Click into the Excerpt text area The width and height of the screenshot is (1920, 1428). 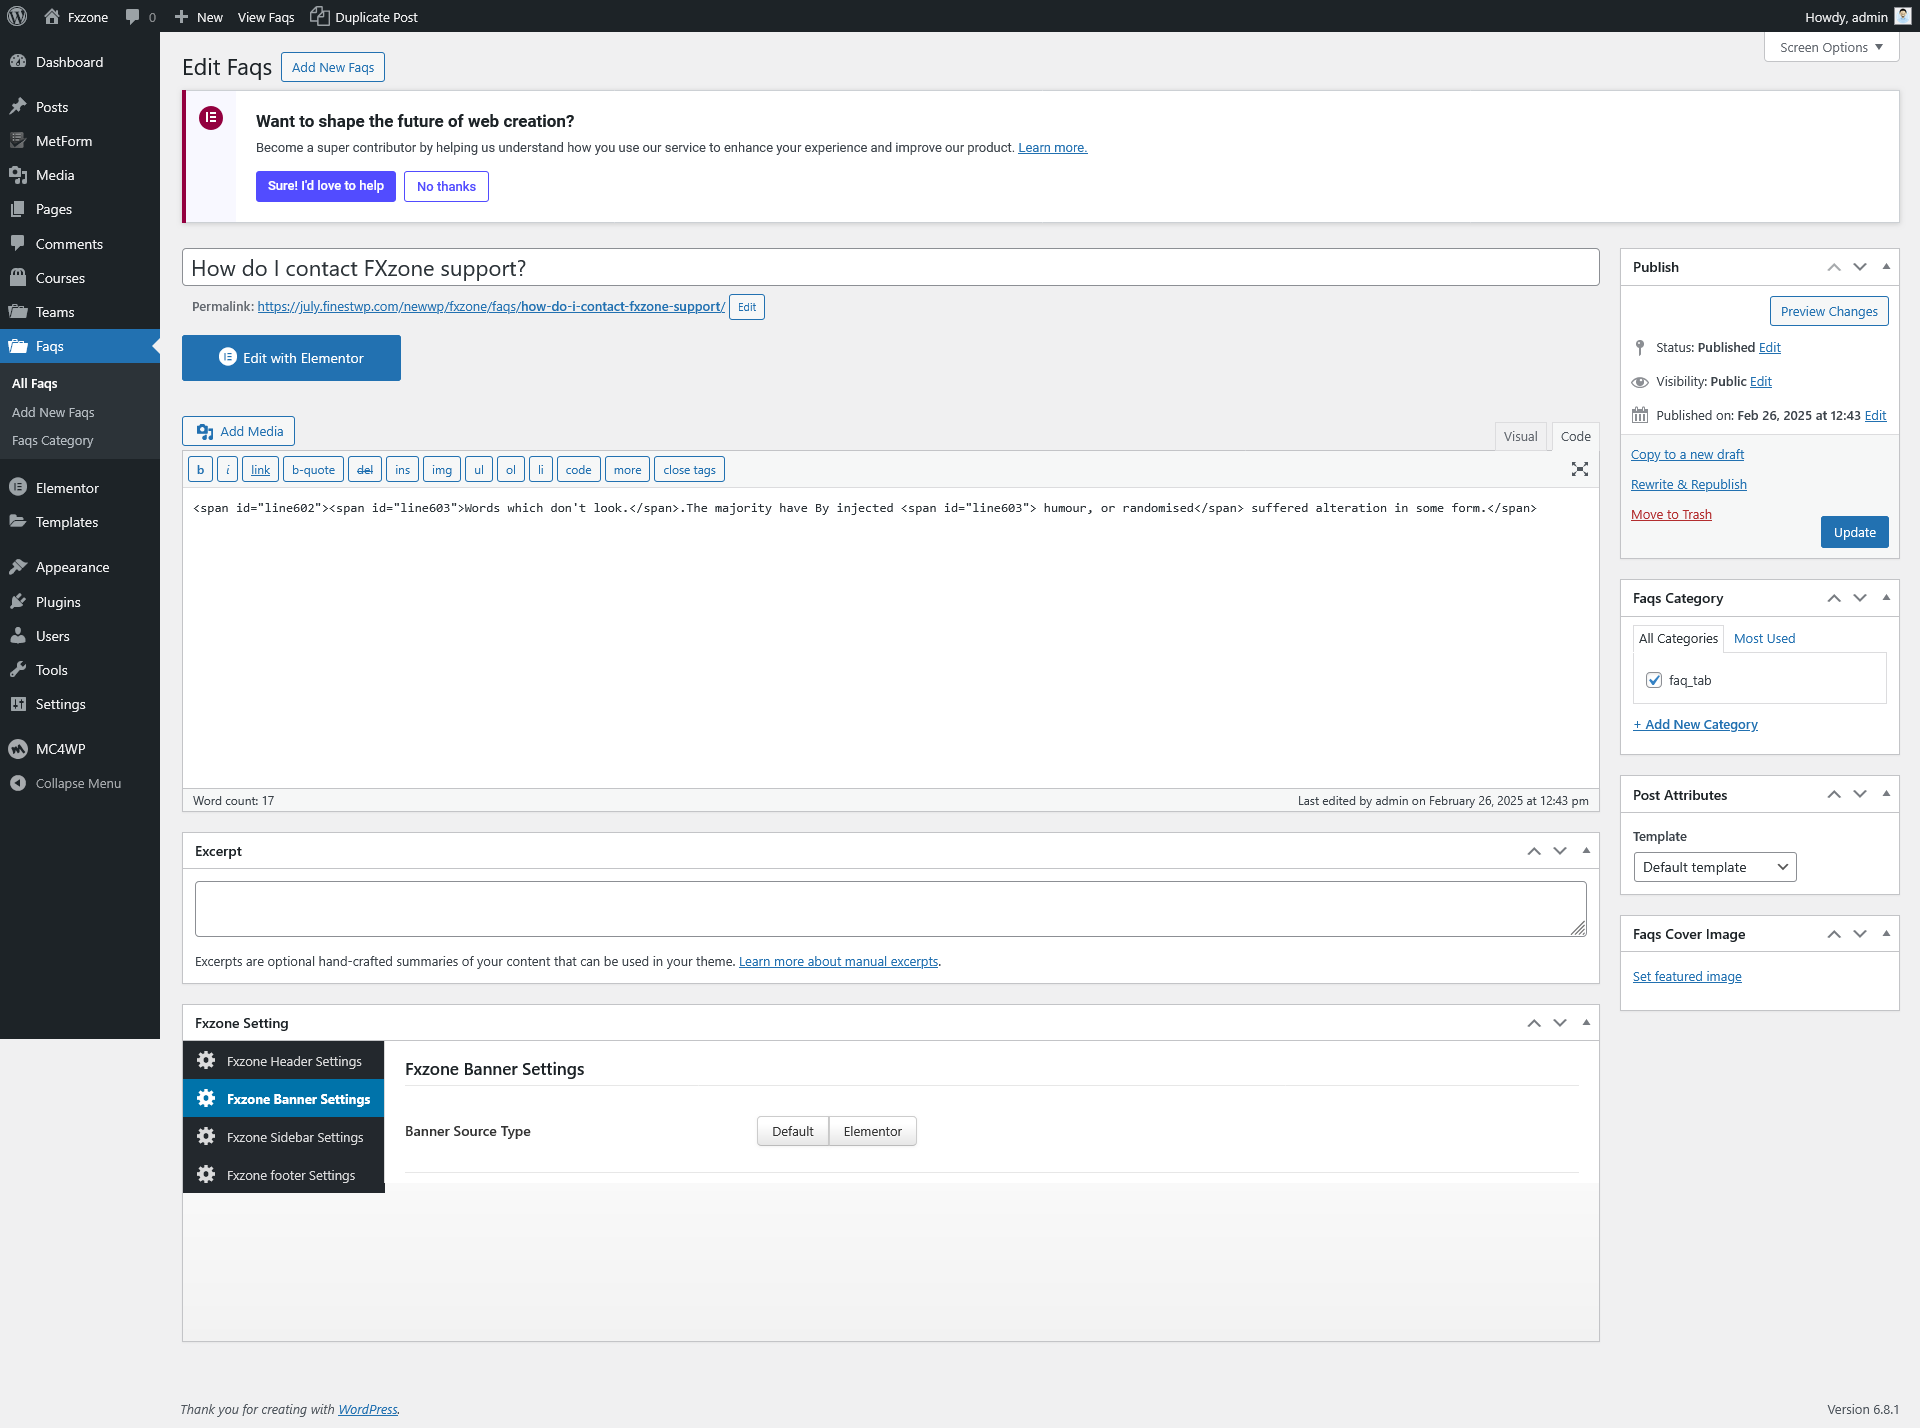pyautogui.click(x=890, y=908)
